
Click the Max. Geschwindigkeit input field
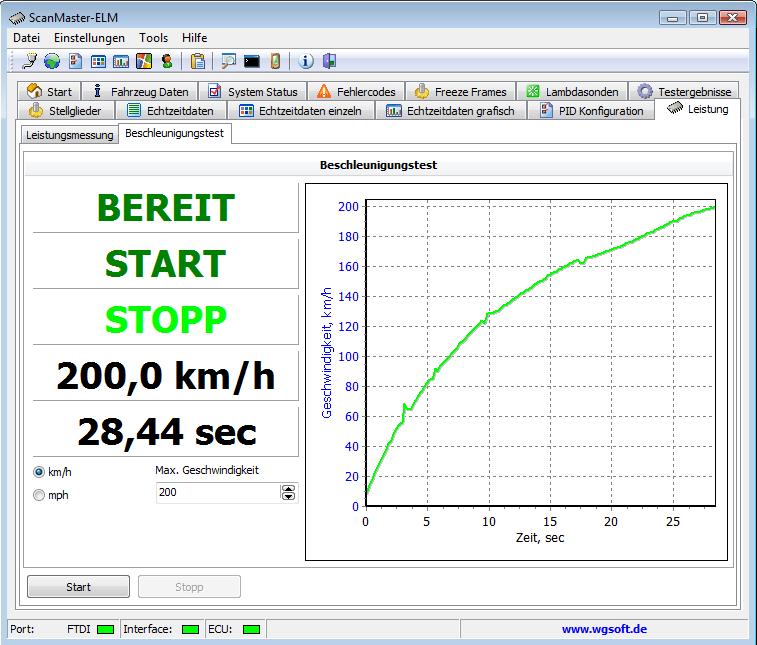tap(217, 492)
